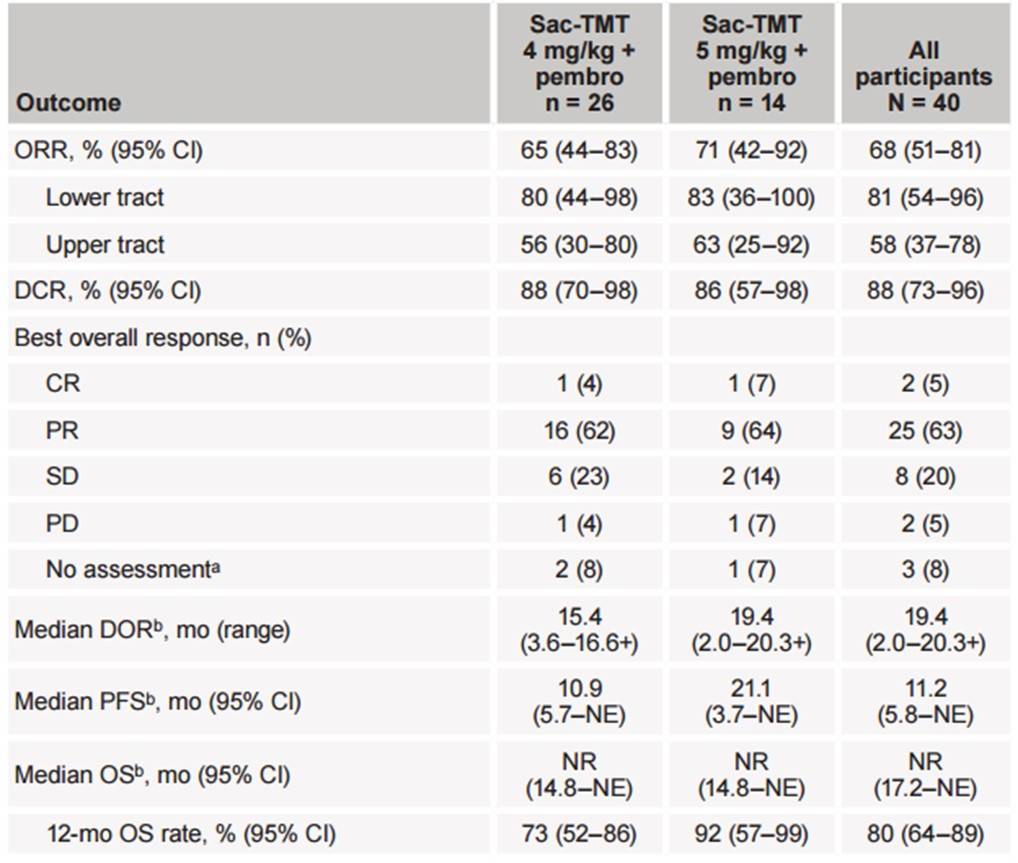
Task: Click the Best overall response, n (%) label
Action: click(x=163, y=338)
